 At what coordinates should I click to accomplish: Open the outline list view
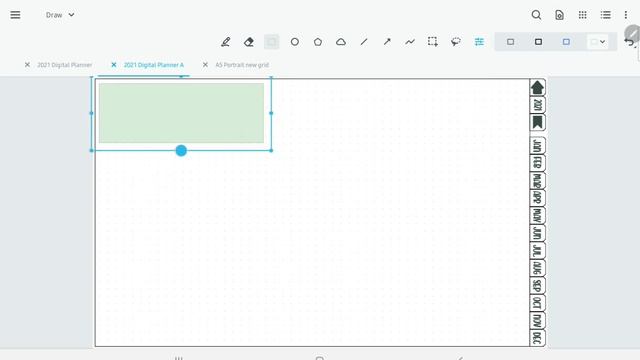click(x=606, y=15)
